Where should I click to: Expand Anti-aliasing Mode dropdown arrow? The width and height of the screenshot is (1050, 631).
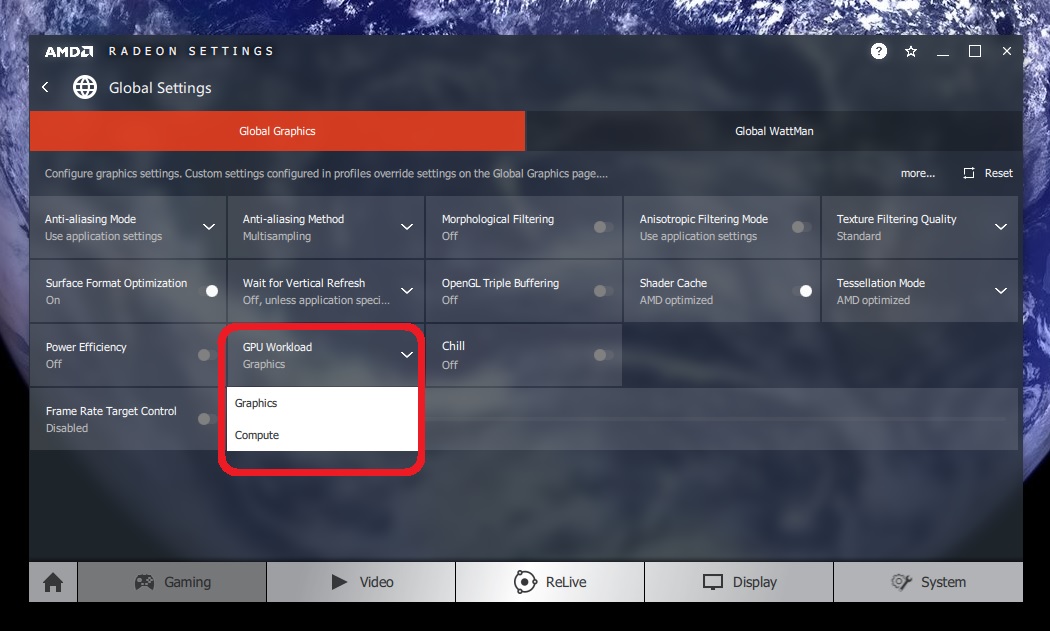pos(209,227)
